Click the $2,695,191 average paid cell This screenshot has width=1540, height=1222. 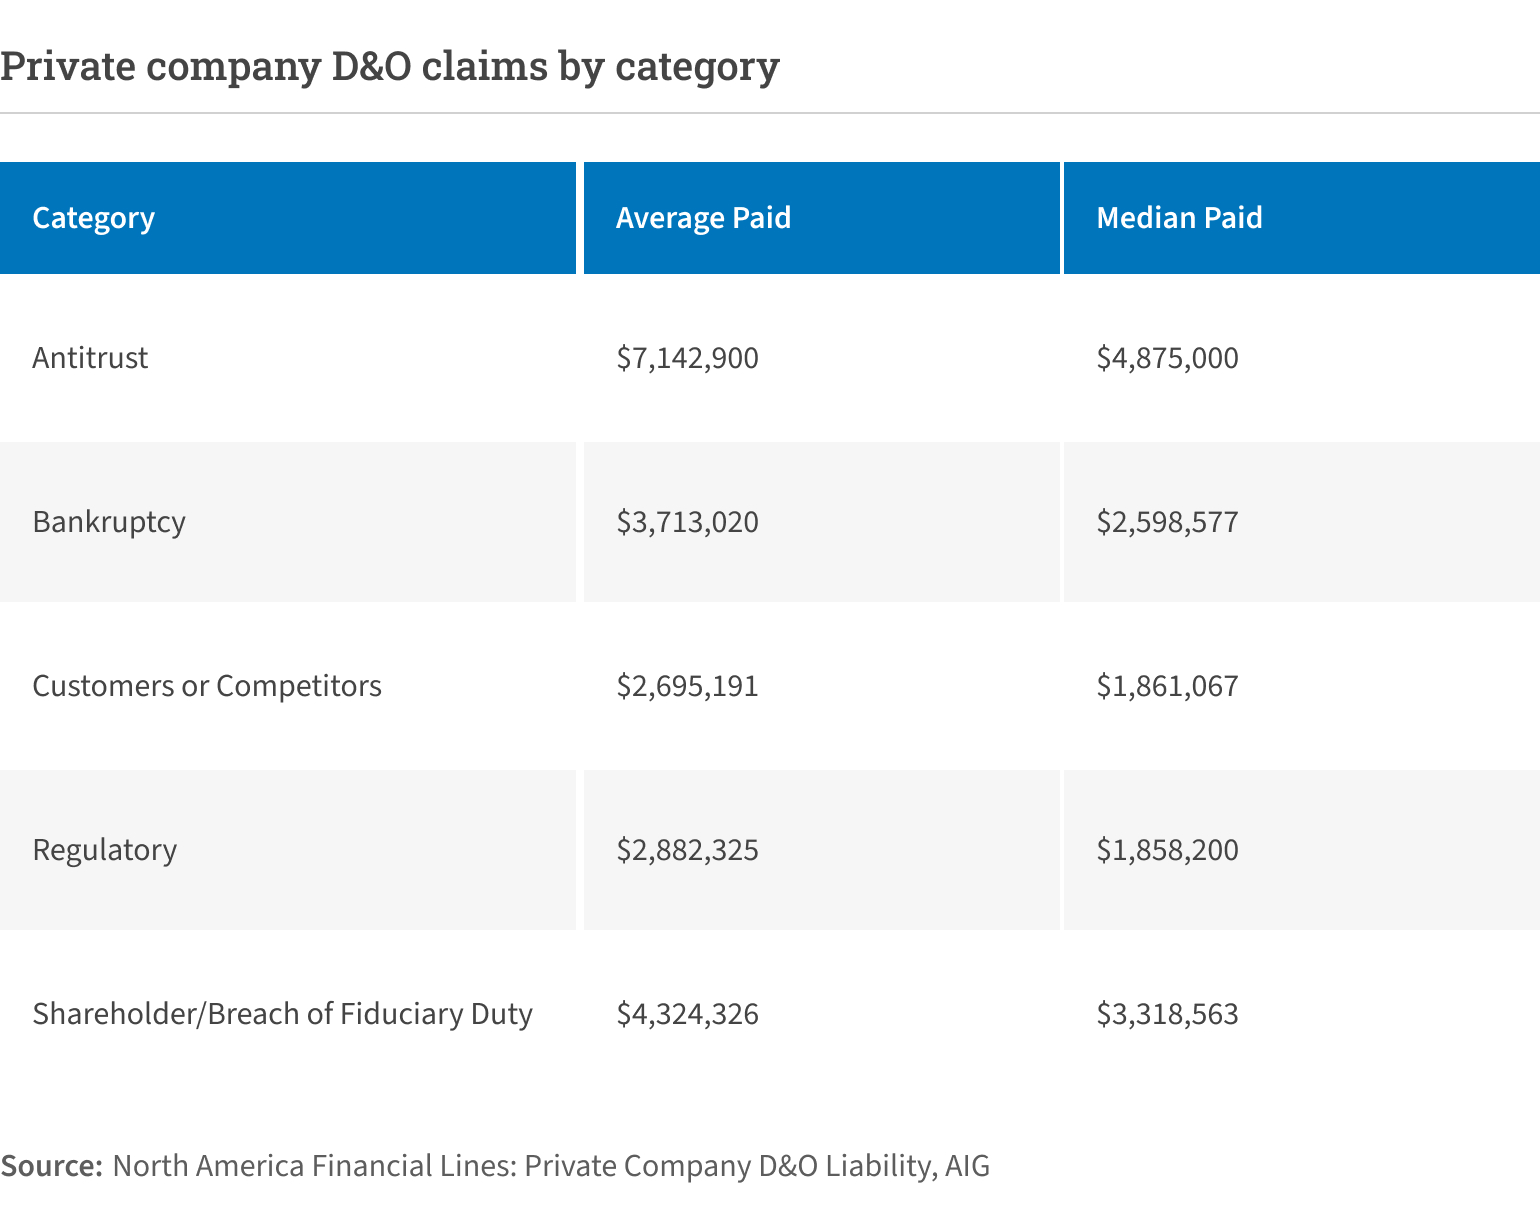687,686
